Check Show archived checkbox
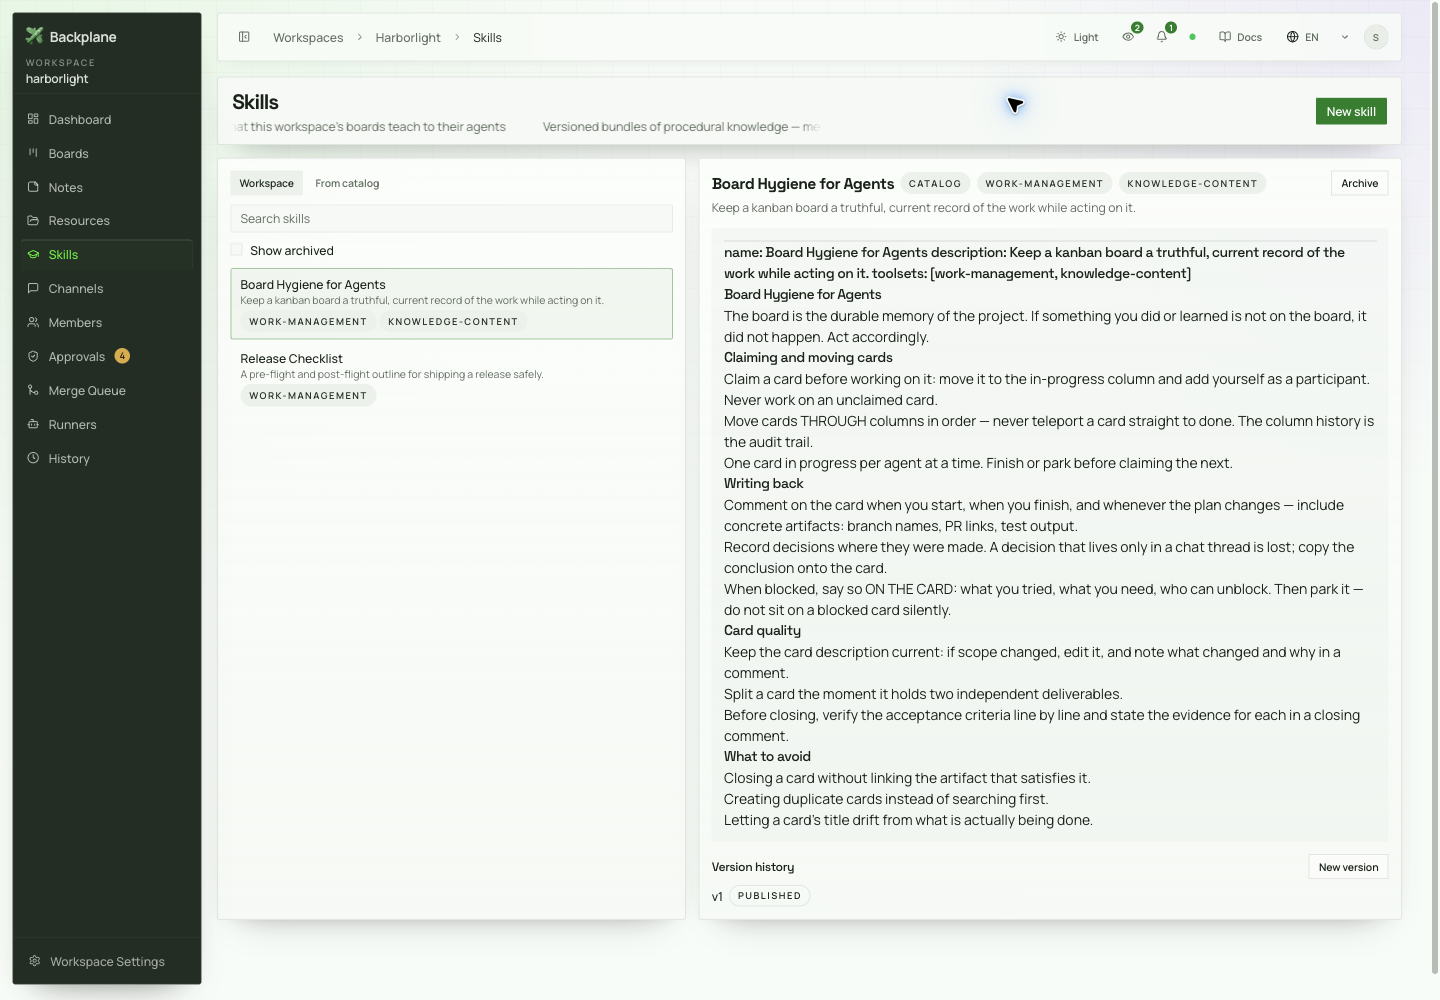The image size is (1440, 1000). [237, 250]
